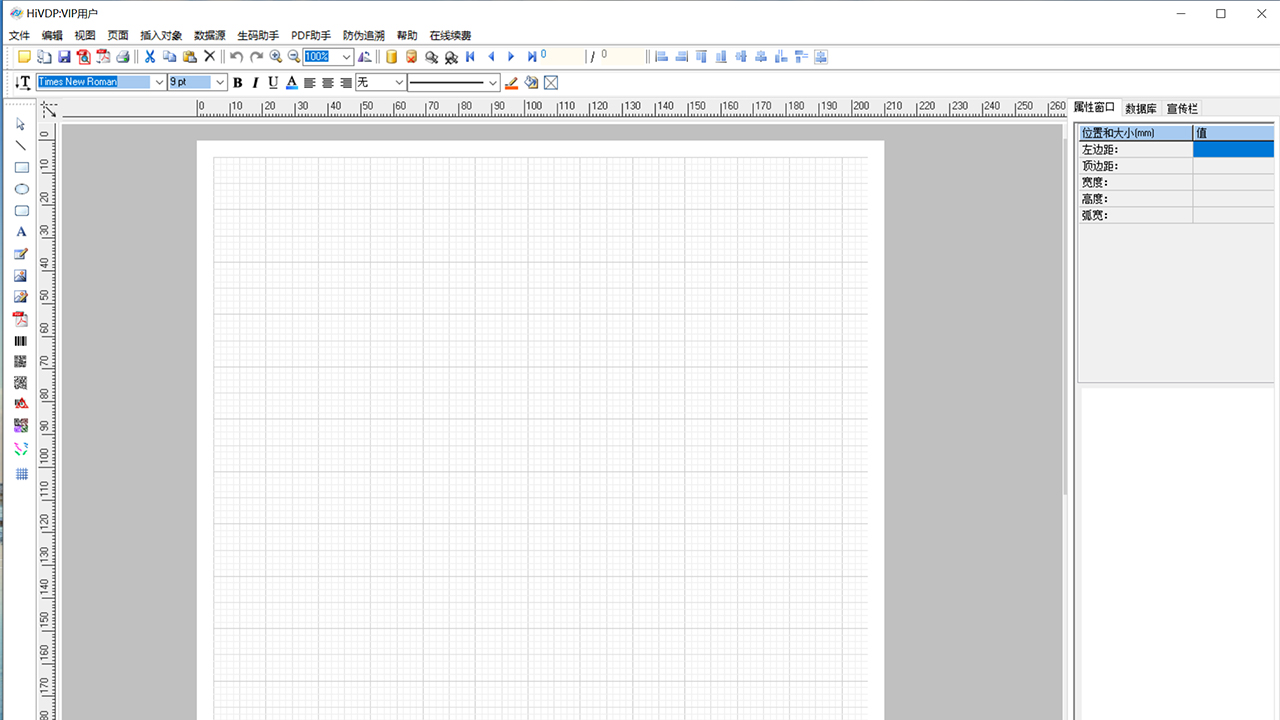Open the line style dropdown

493,82
